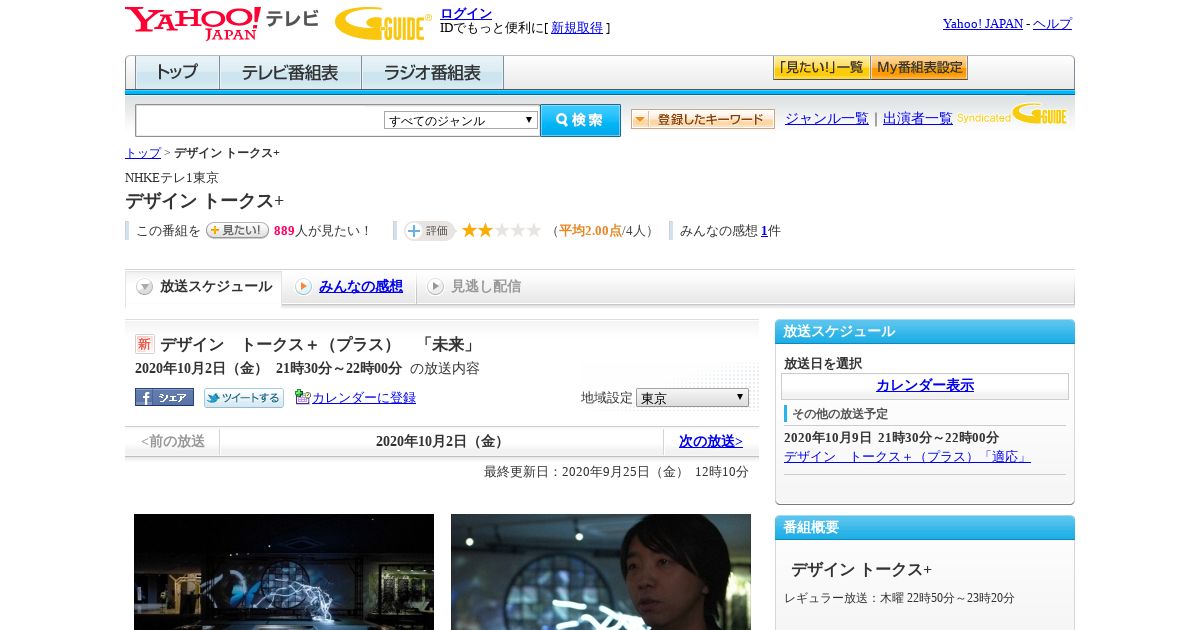Screen dimensions: 1200x630
Task: Click the Yahoo! Japan テレビ logo
Action: (x=222, y=23)
